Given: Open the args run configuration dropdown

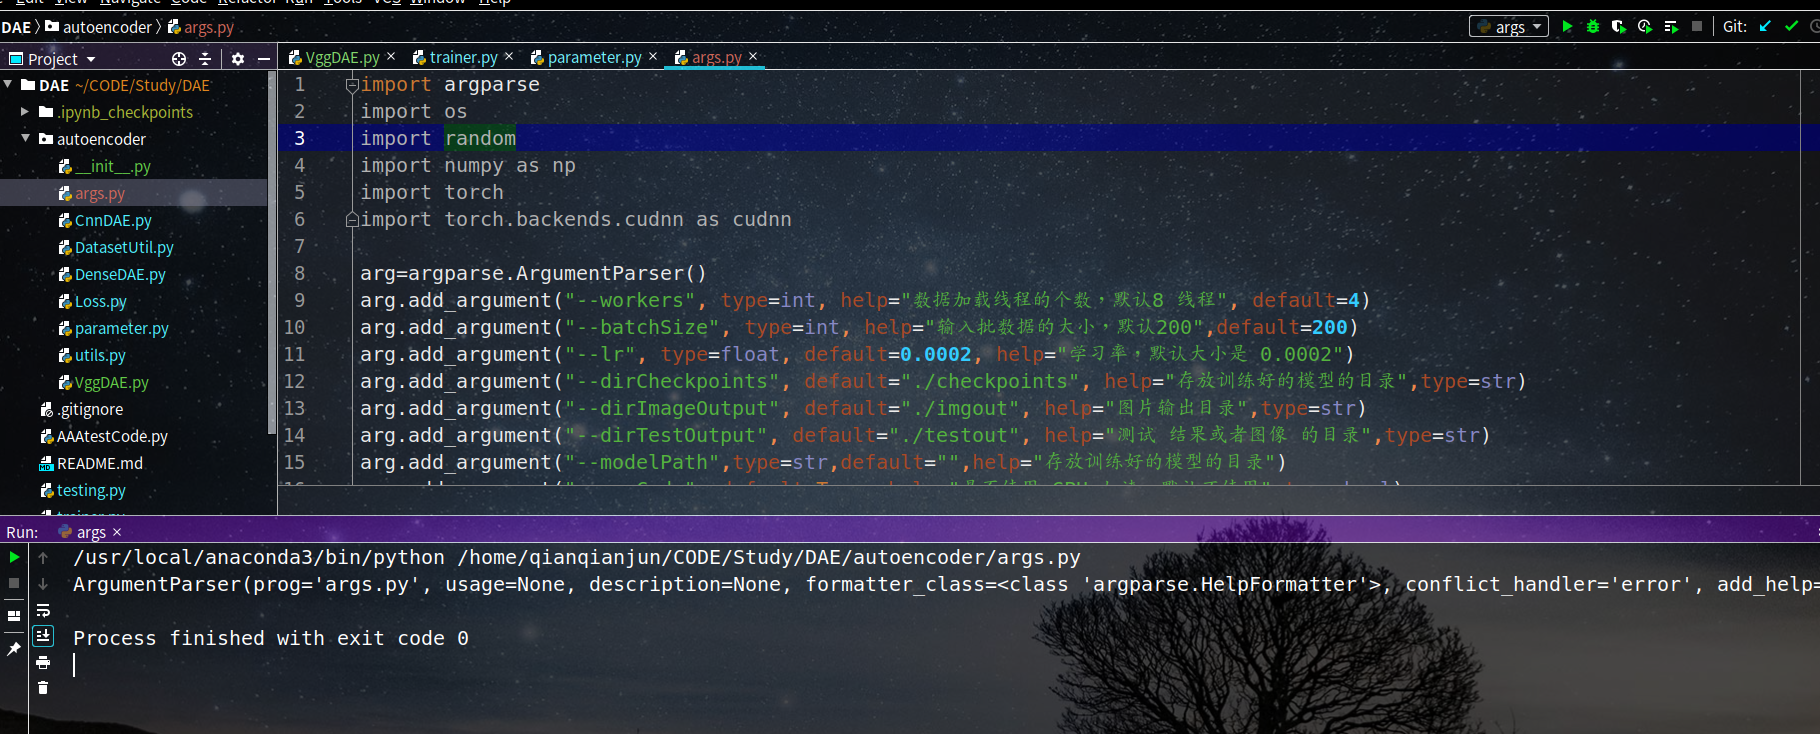Looking at the screenshot, I should tap(1509, 27).
